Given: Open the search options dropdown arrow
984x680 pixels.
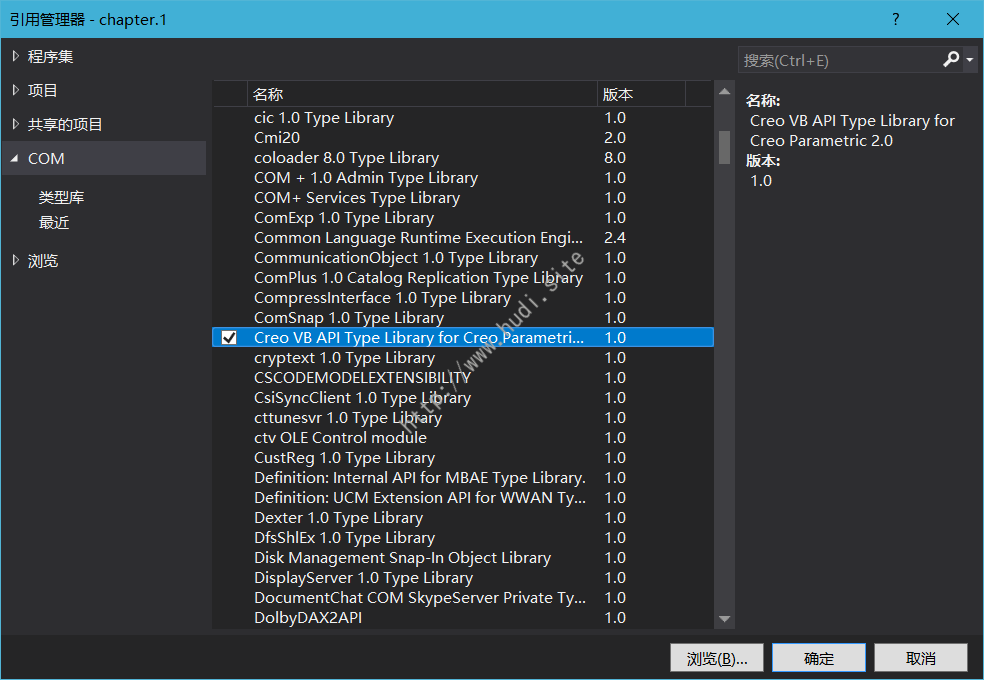Looking at the screenshot, I should pyautogui.click(x=970, y=60).
